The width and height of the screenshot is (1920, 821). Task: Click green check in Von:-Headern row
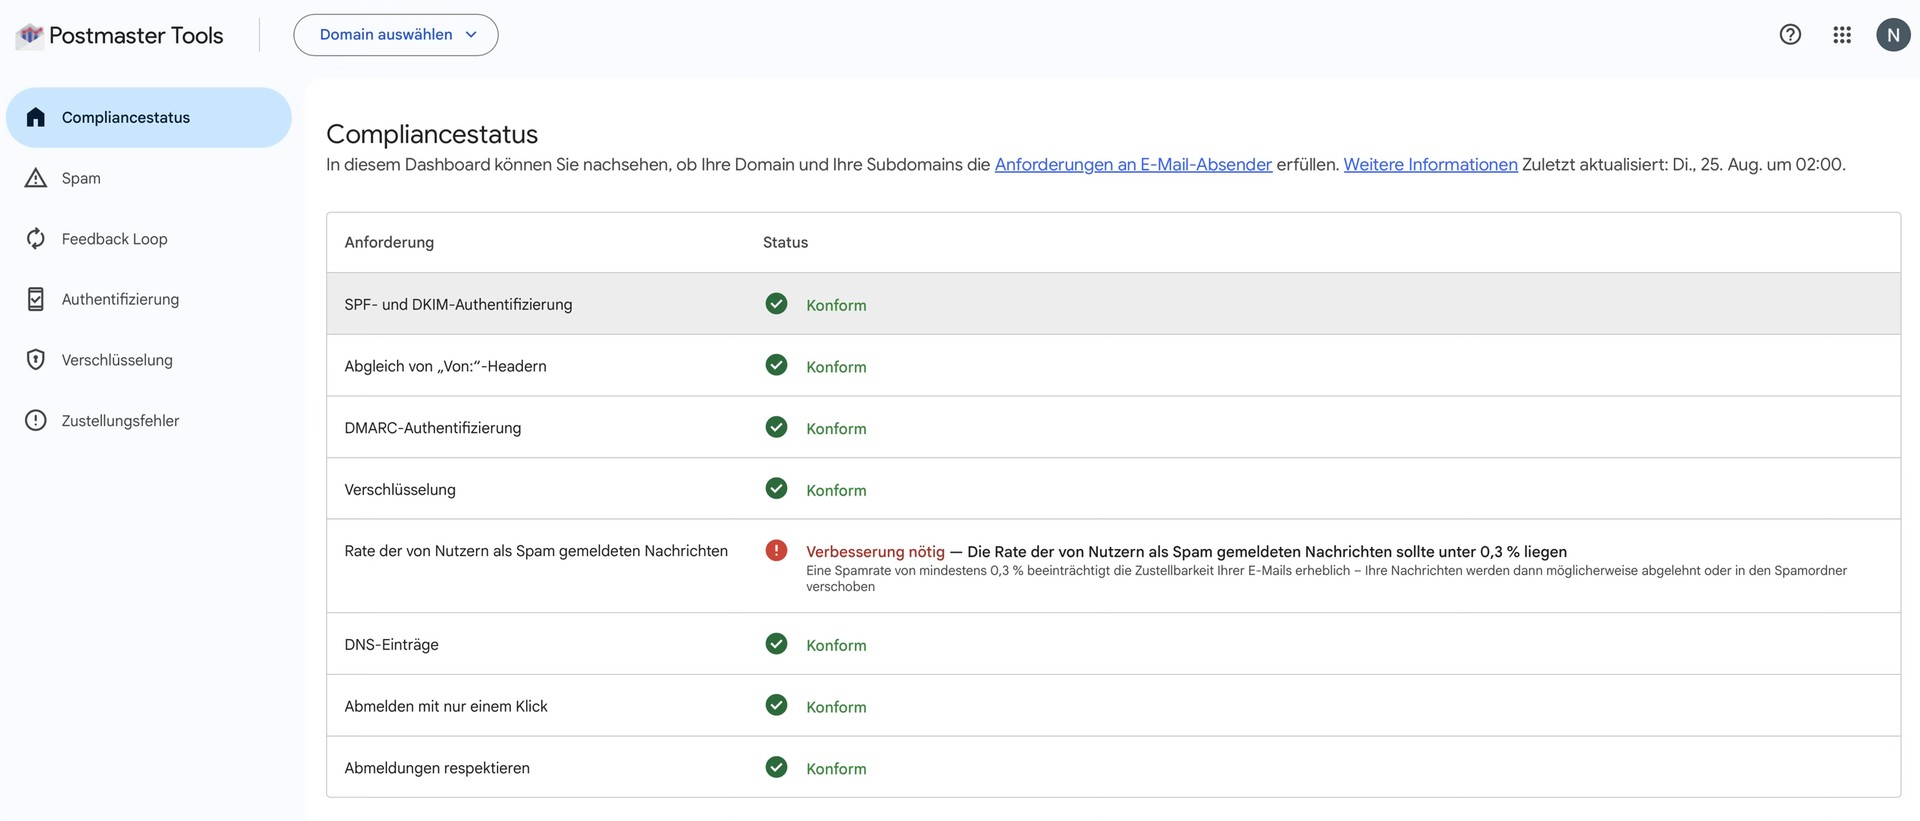point(776,365)
